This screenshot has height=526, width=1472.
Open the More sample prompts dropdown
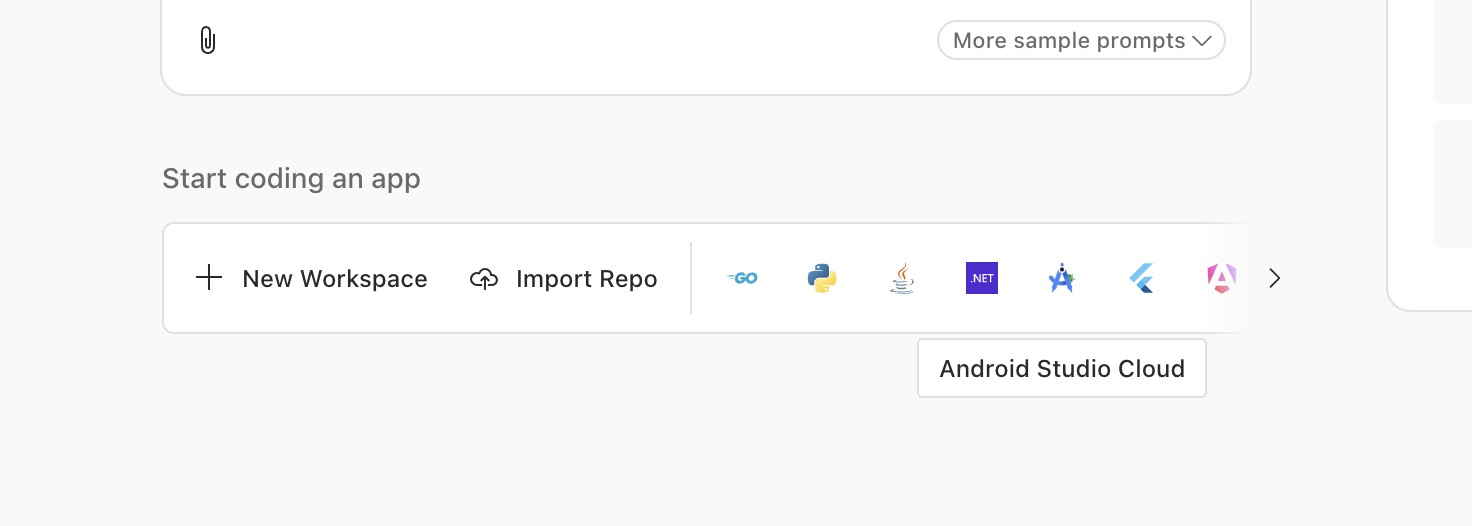coord(1081,40)
